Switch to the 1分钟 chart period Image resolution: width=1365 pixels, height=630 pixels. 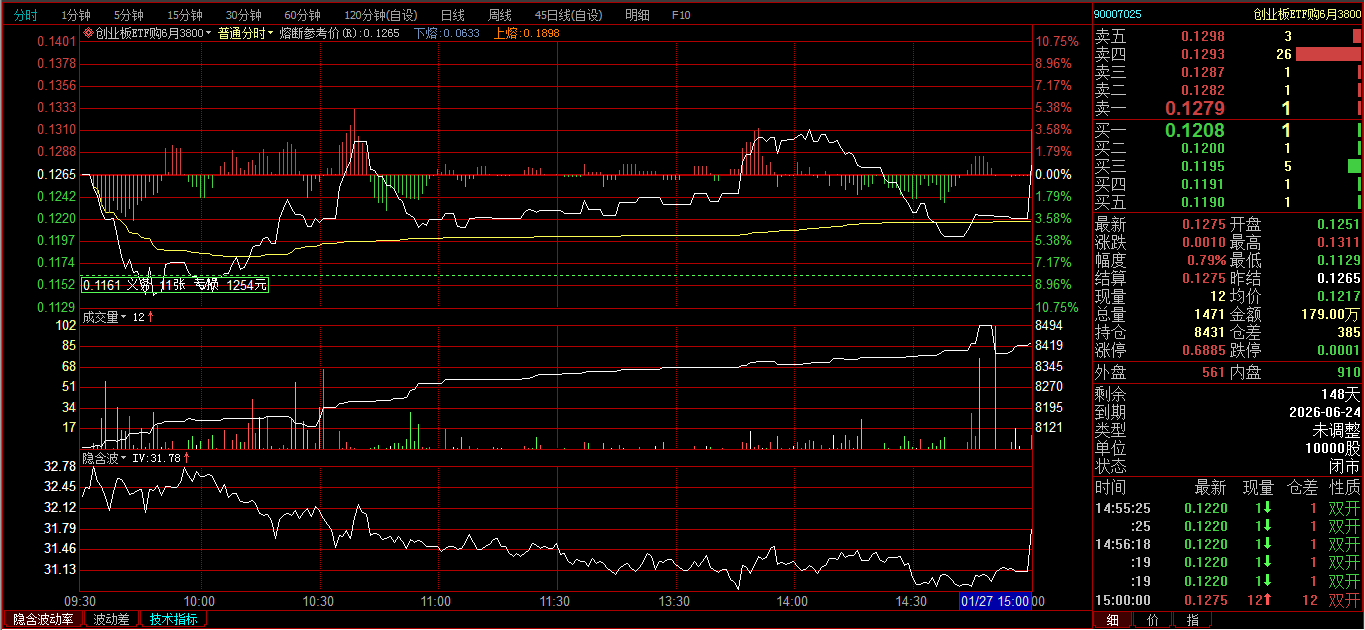pyautogui.click(x=76, y=15)
